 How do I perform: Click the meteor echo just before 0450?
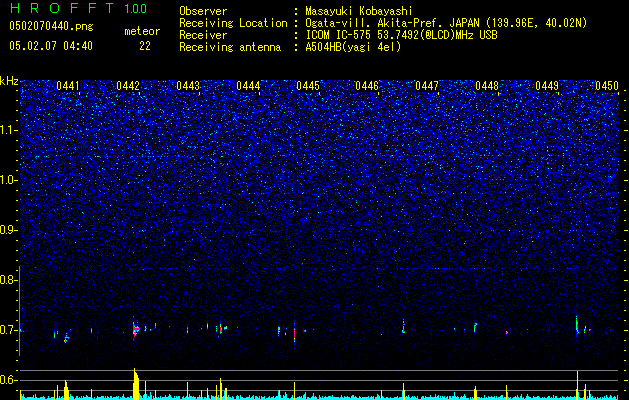577,326
